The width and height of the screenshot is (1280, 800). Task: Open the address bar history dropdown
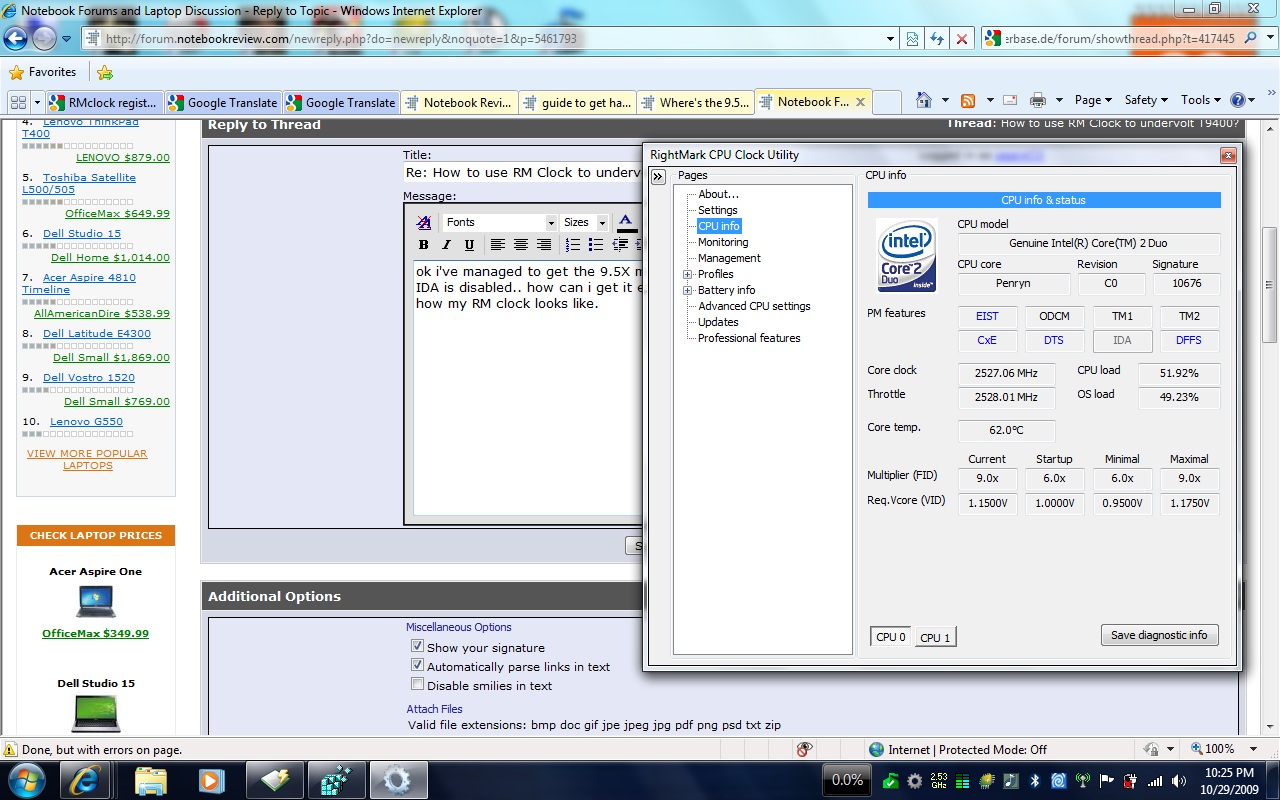(891, 39)
